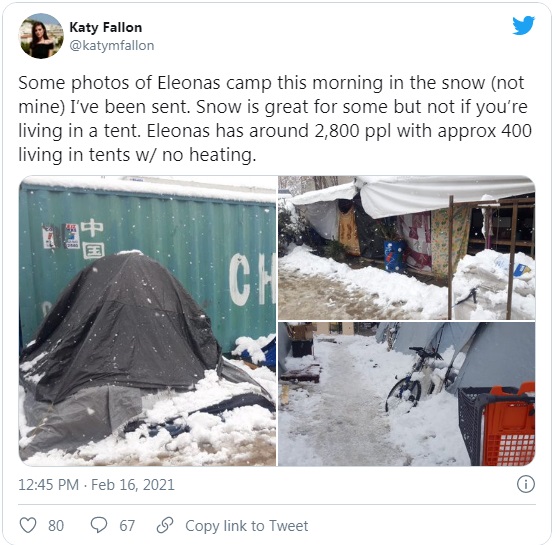Open the tweet info circle icon
Viewport: 556px width, 545px height.
[x=526, y=484]
